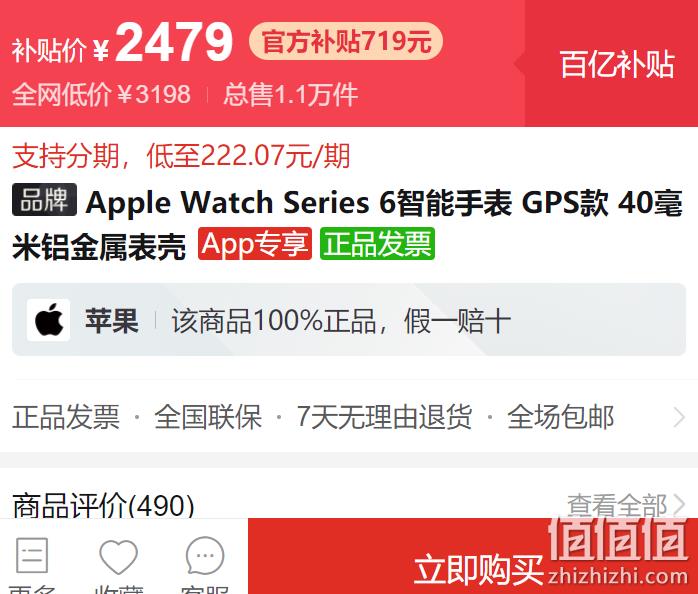Open customer service chat bubble icon
The image size is (698, 594).
pos(205,556)
